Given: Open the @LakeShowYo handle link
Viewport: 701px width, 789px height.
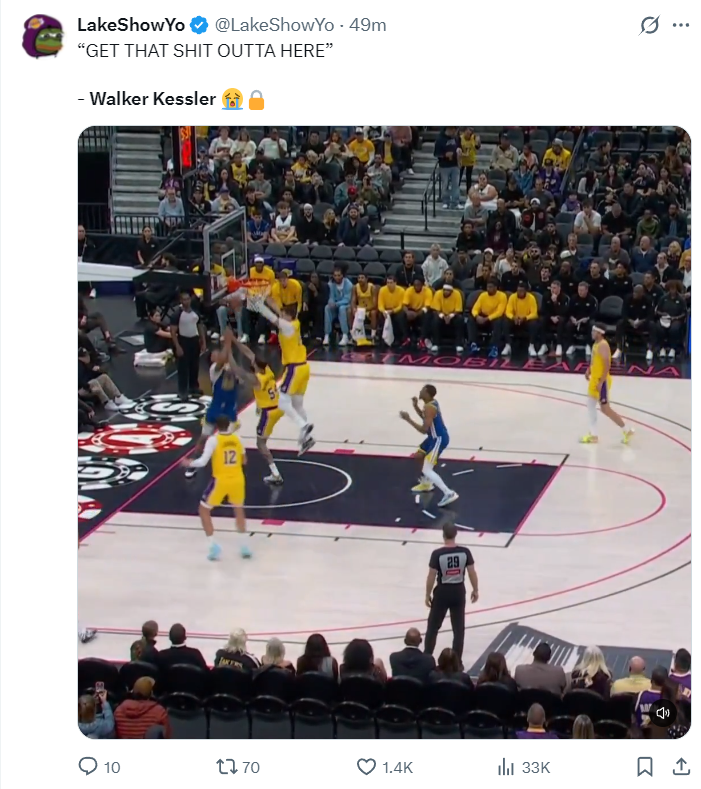Looking at the screenshot, I should (x=274, y=25).
